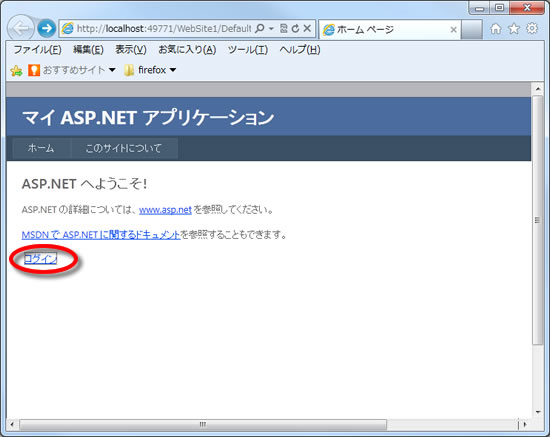Expand the おすすめサイト dropdown

coord(112,70)
